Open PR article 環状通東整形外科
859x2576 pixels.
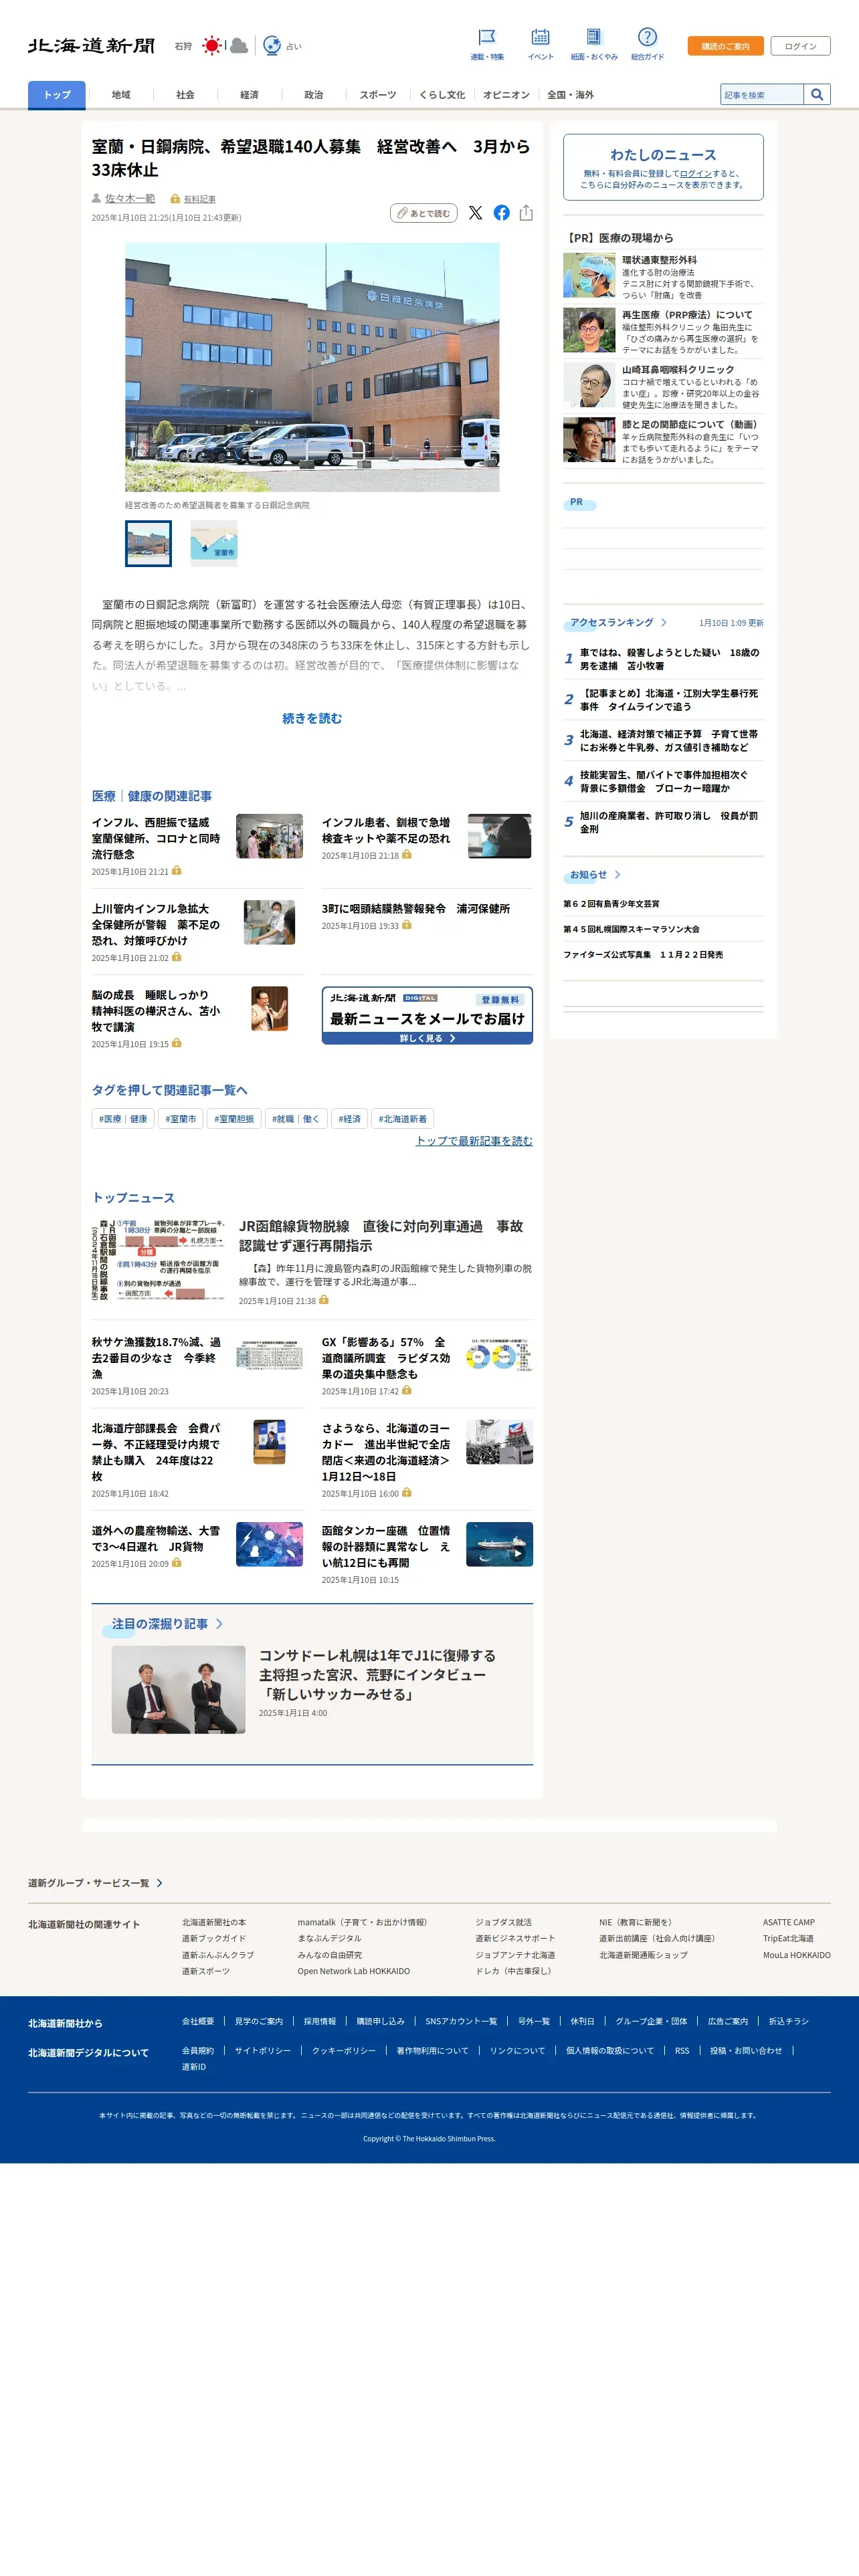(x=663, y=276)
